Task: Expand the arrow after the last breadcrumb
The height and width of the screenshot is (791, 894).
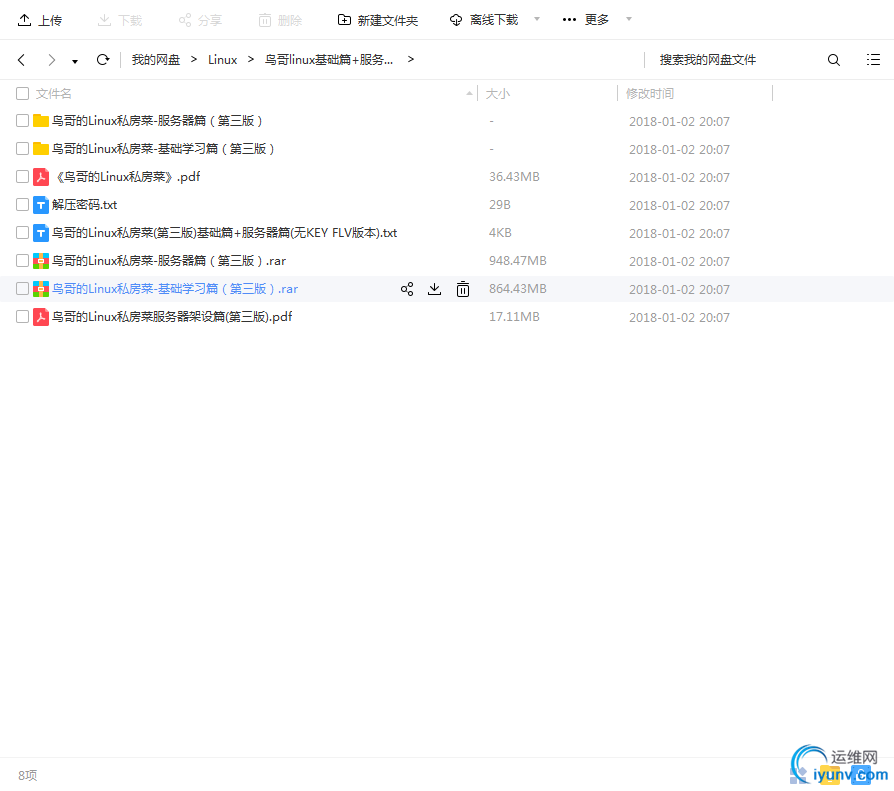Action: coord(411,59)
